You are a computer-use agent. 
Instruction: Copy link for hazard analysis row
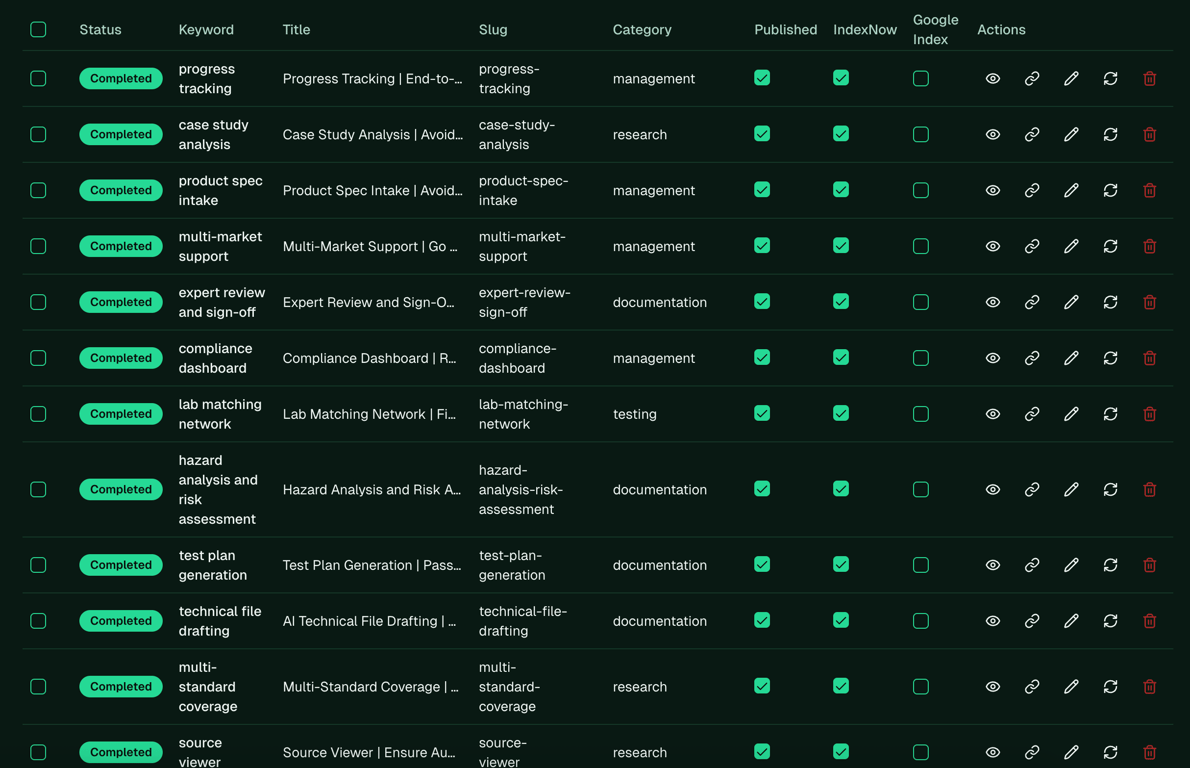(1031, 489)
